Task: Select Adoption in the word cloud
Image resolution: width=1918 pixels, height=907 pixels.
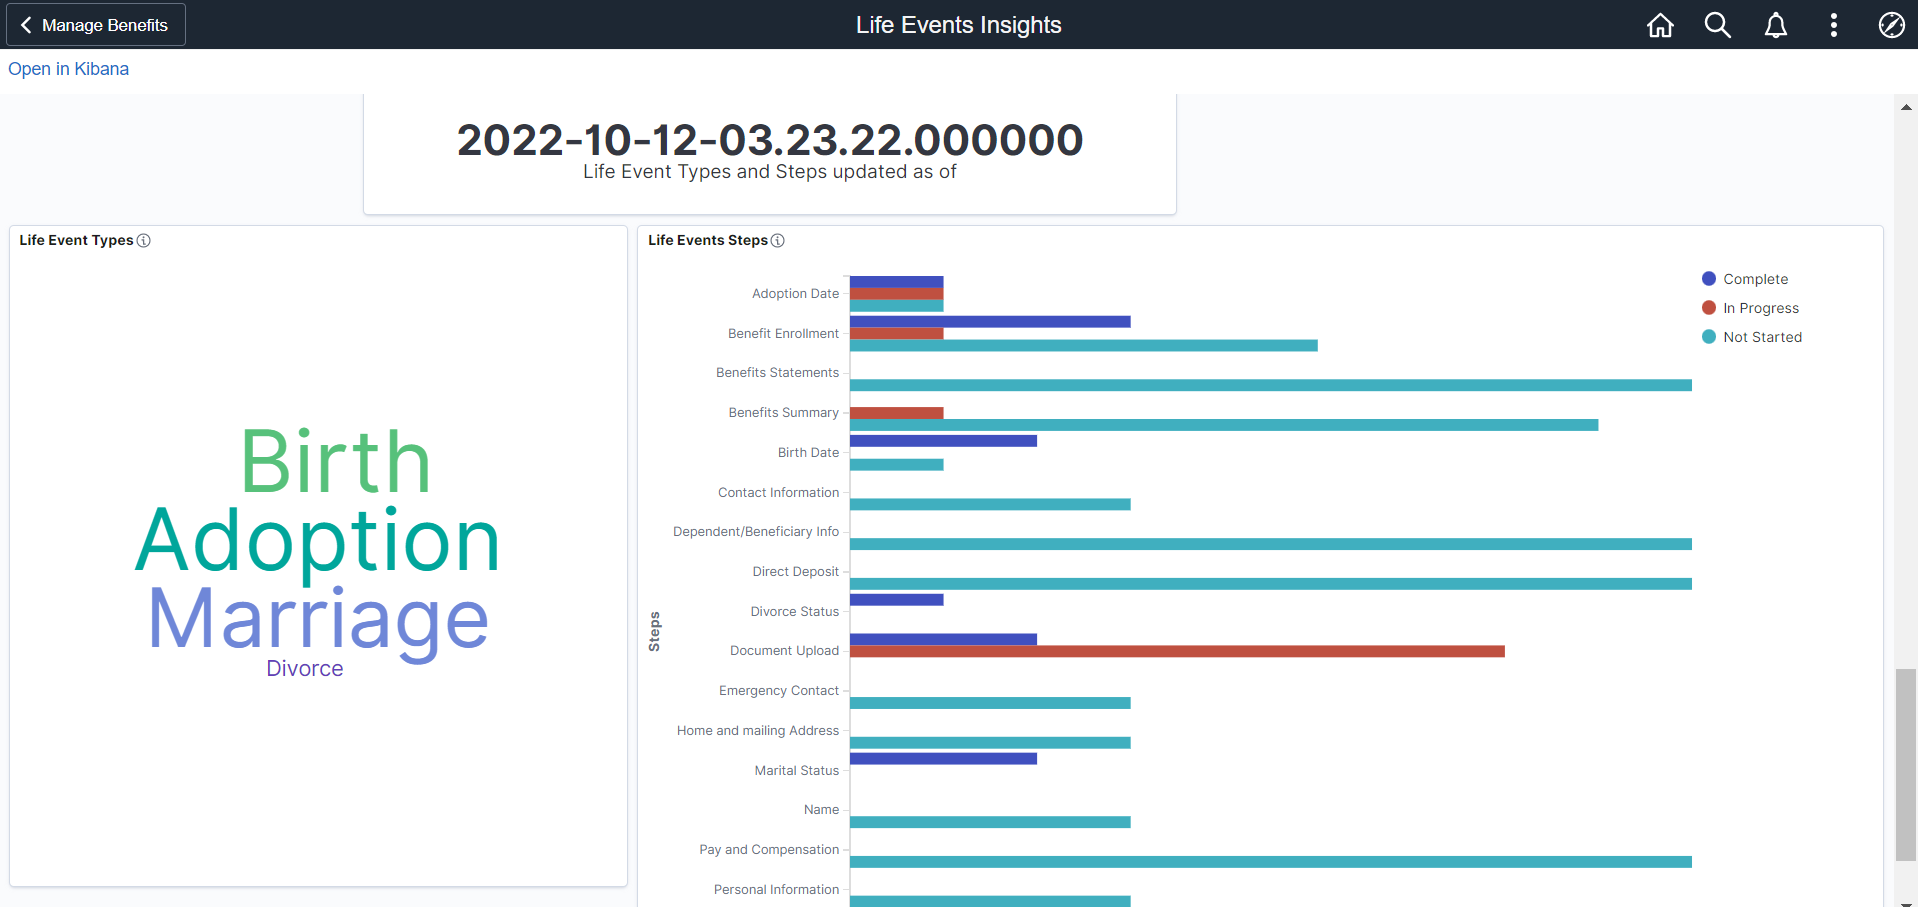Action: (318, 540)
